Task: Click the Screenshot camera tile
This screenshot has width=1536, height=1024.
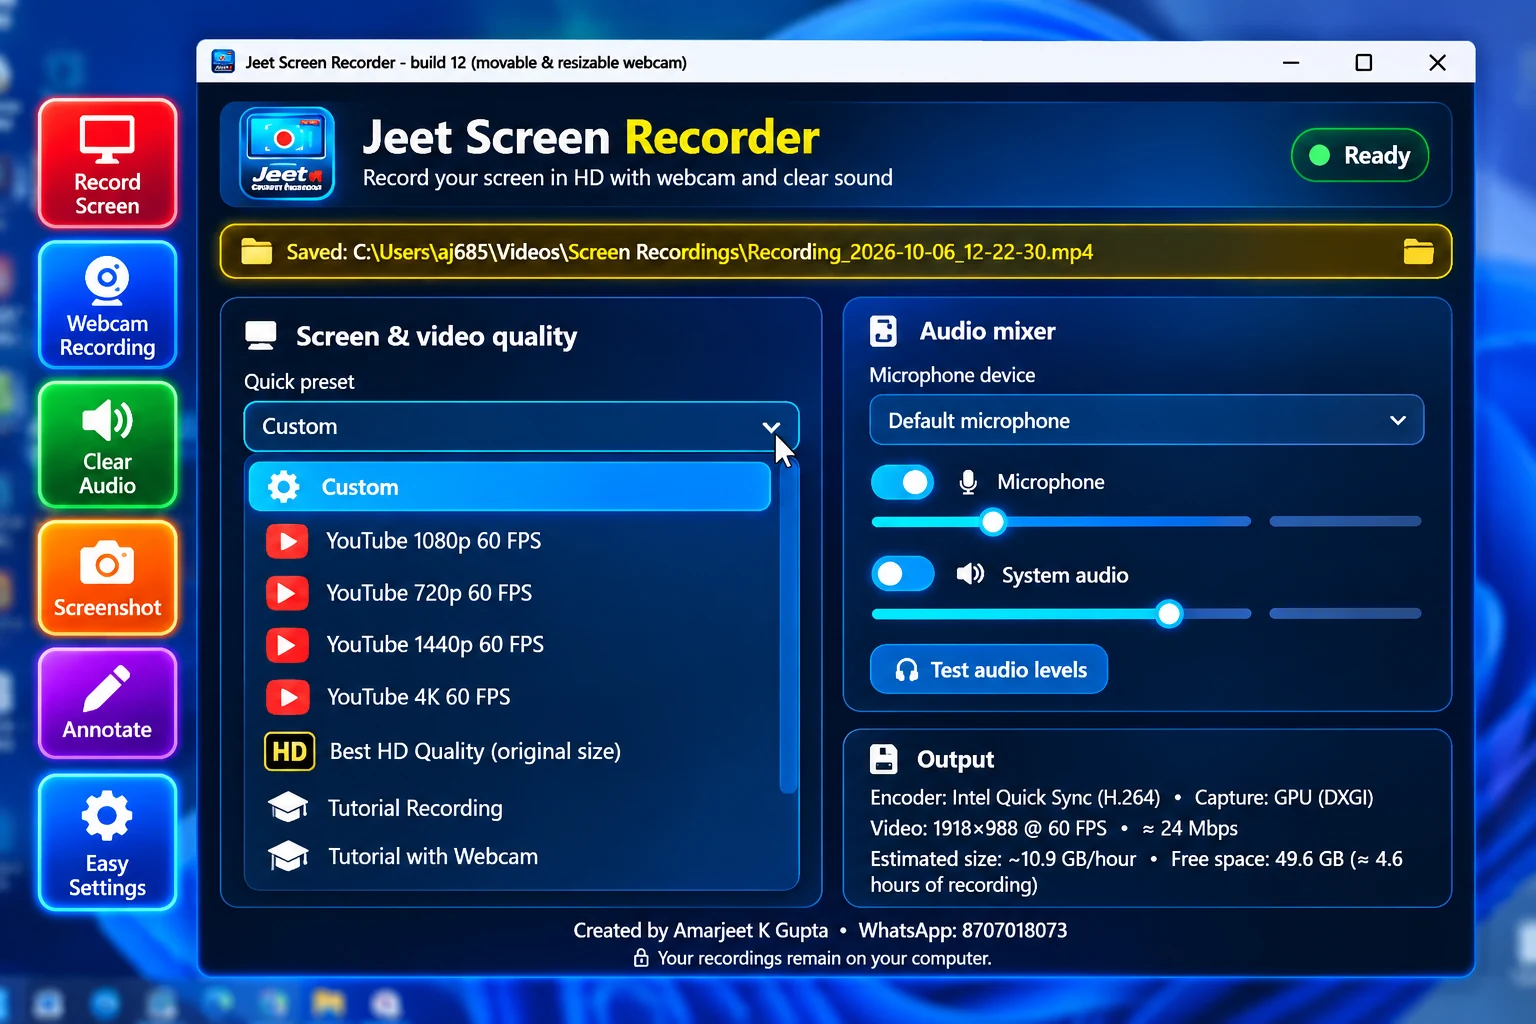Action: pyautogui.click(x=108, y=578)
